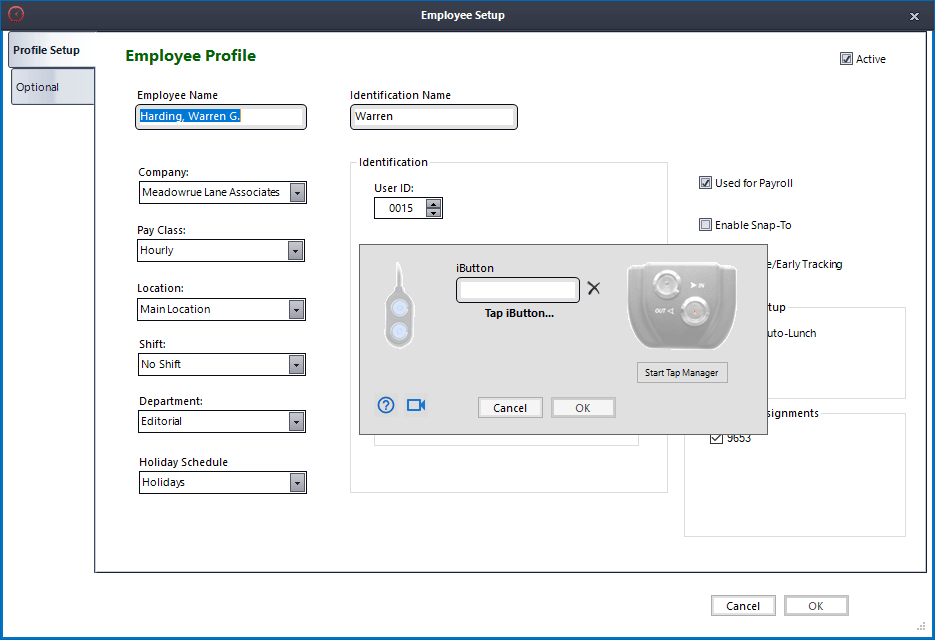Select the Profile Setup tab
Image resolution: width=935 pixels, height=640 pixels.
[46, 49]
